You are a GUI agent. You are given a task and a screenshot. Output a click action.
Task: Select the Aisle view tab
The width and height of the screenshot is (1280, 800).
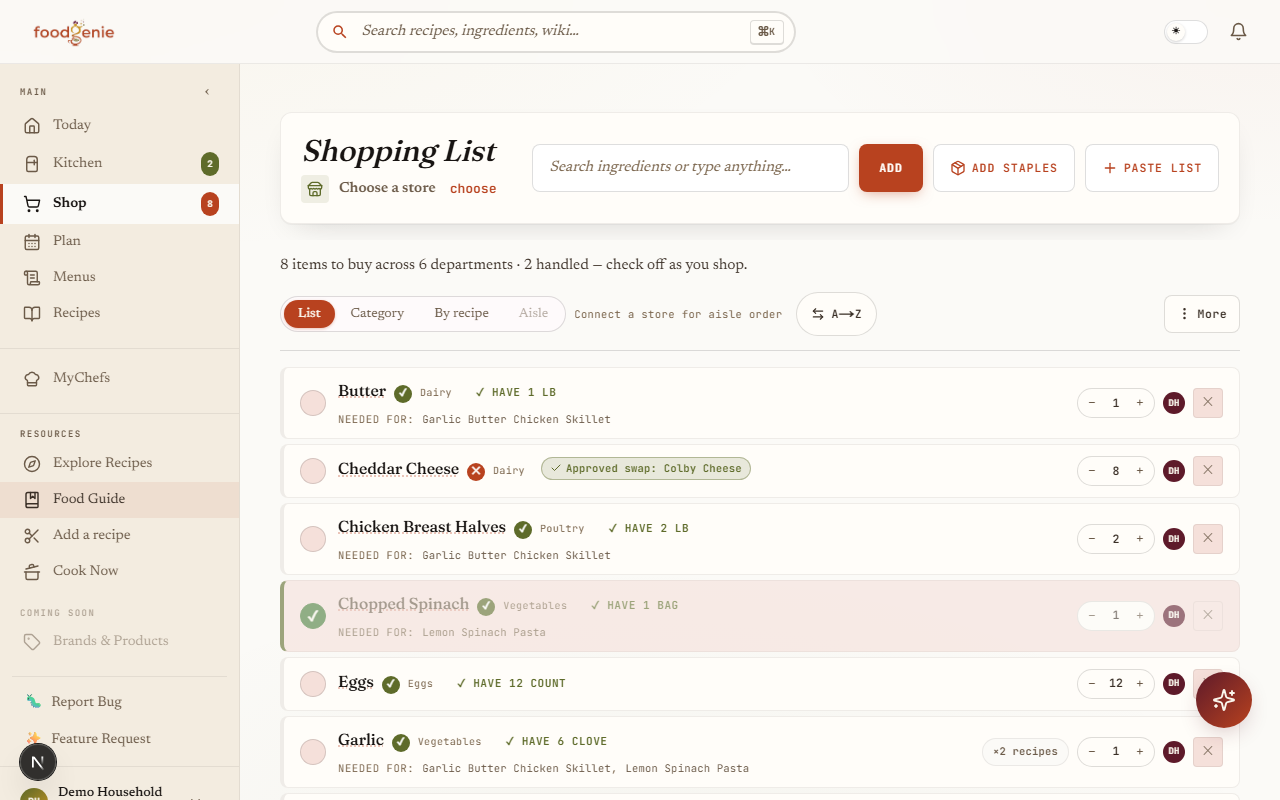(533, 314)
